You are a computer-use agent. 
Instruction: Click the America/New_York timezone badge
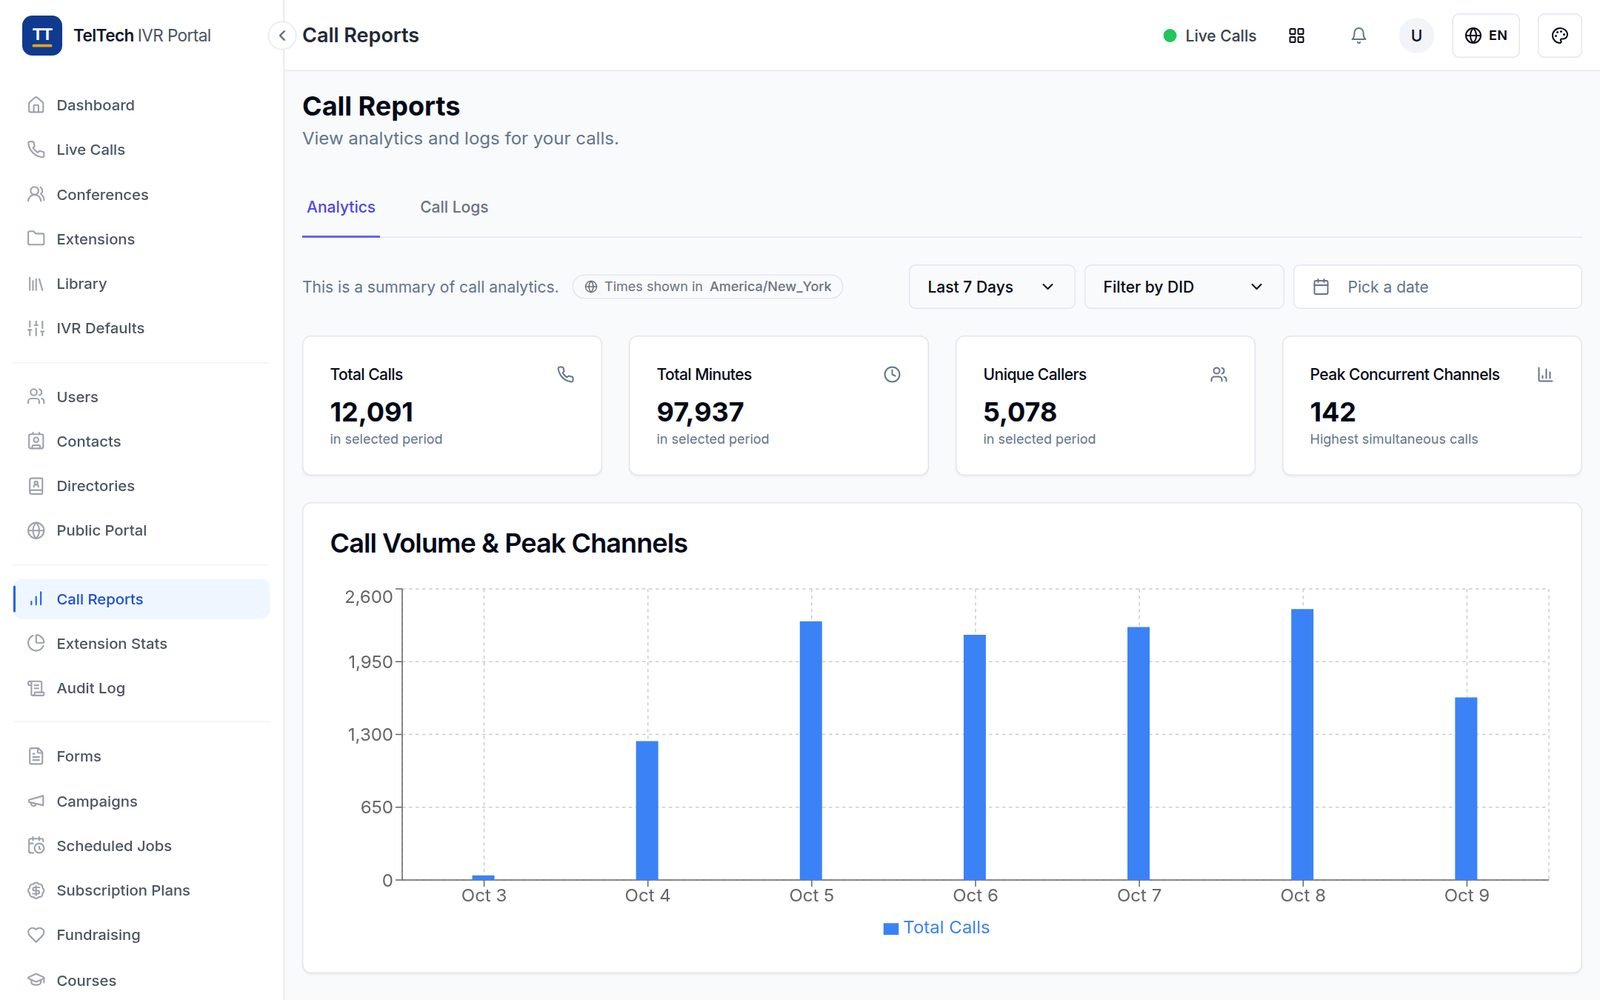(x=708, y=287)
